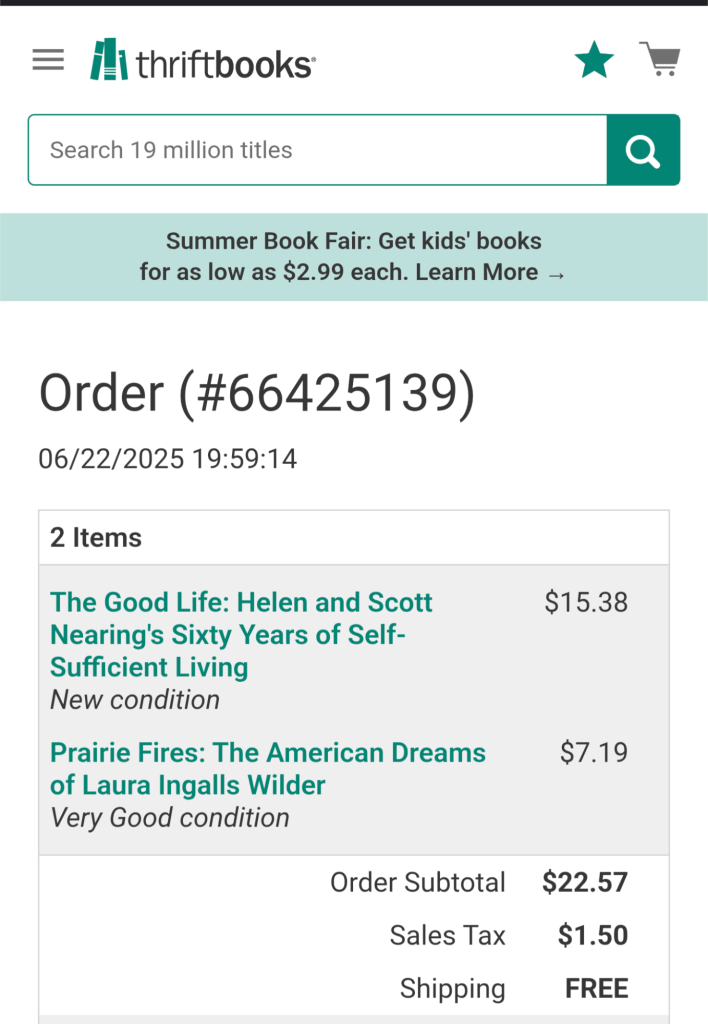Open the star rewards icon
The width and height of the screenshot is (708, 1024).
594,60
